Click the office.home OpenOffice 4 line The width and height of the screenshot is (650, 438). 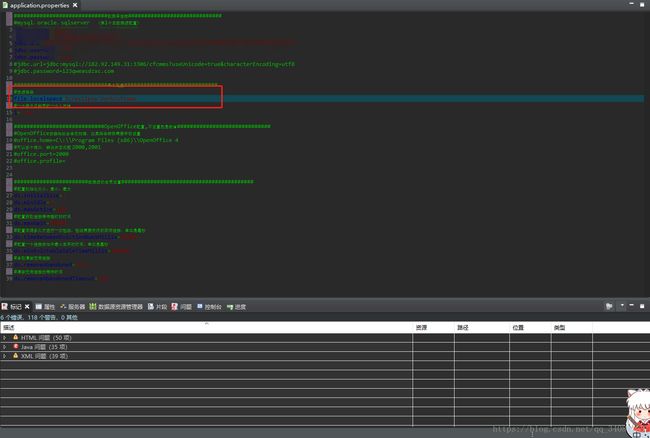coord(96,140)
